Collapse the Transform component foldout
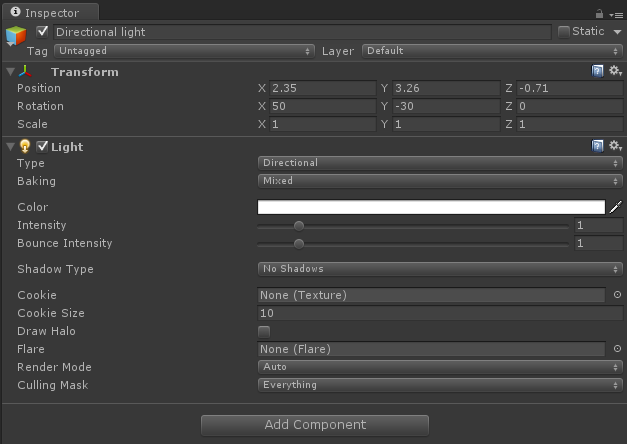 11,72
